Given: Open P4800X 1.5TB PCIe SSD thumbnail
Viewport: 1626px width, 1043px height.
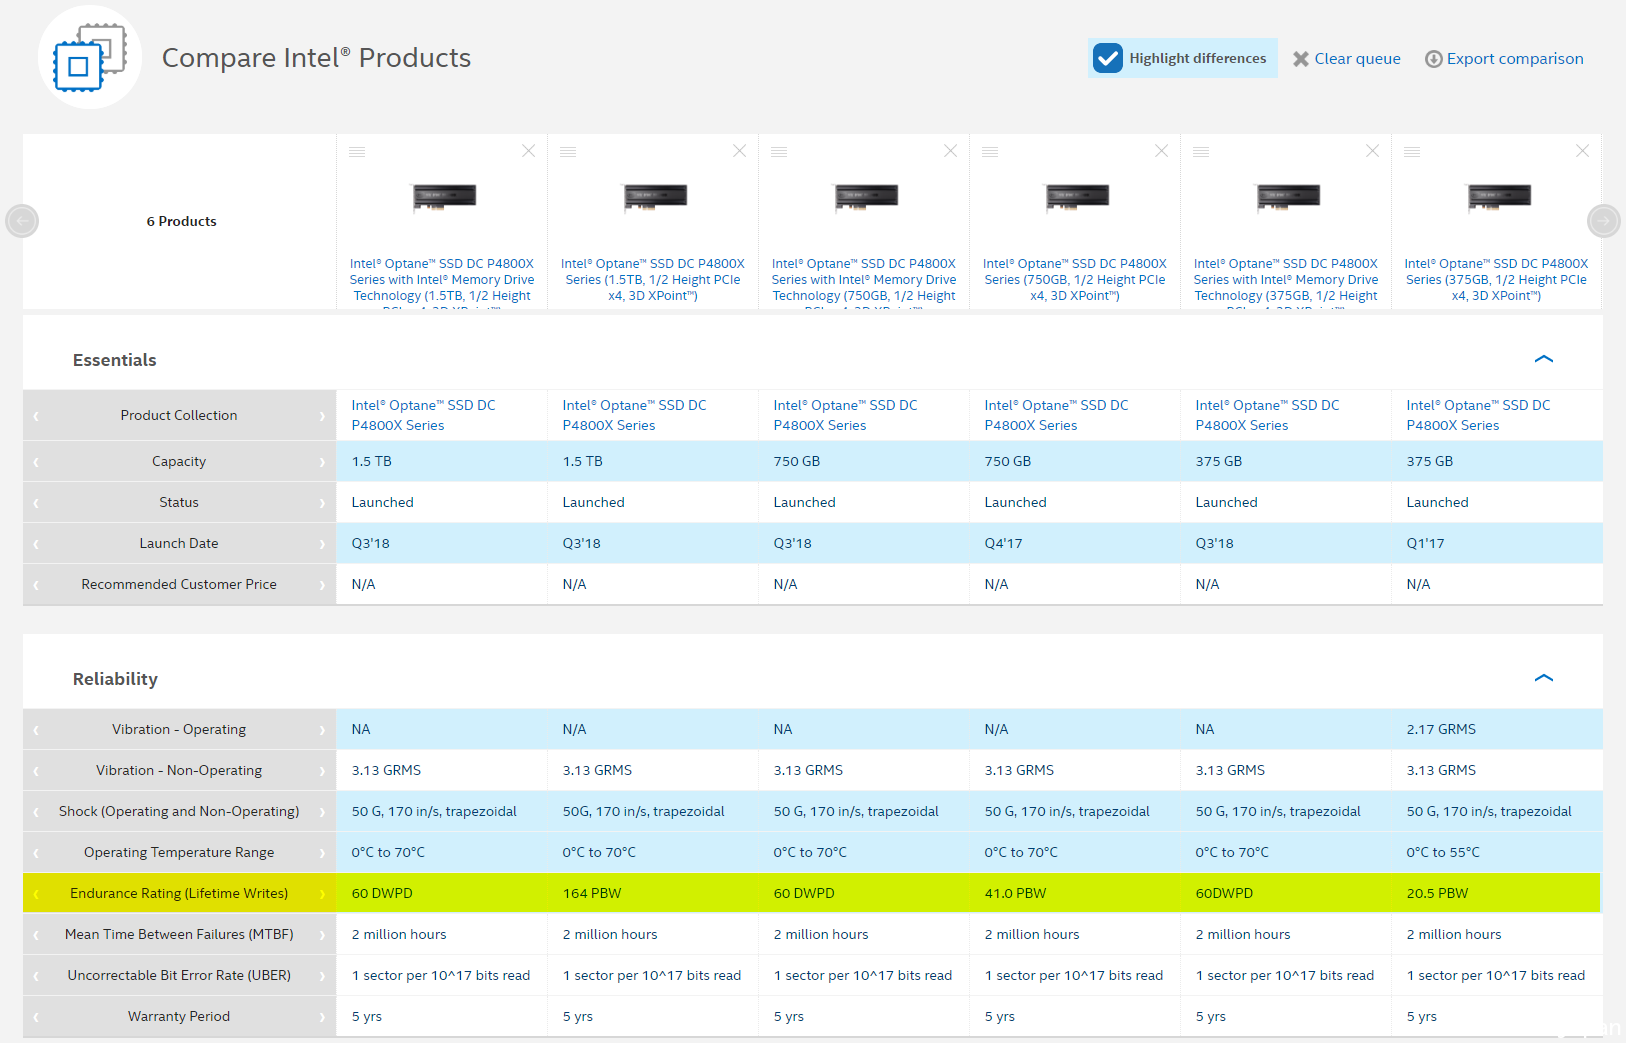Looking at the screenshot, I should pos(655,198).
